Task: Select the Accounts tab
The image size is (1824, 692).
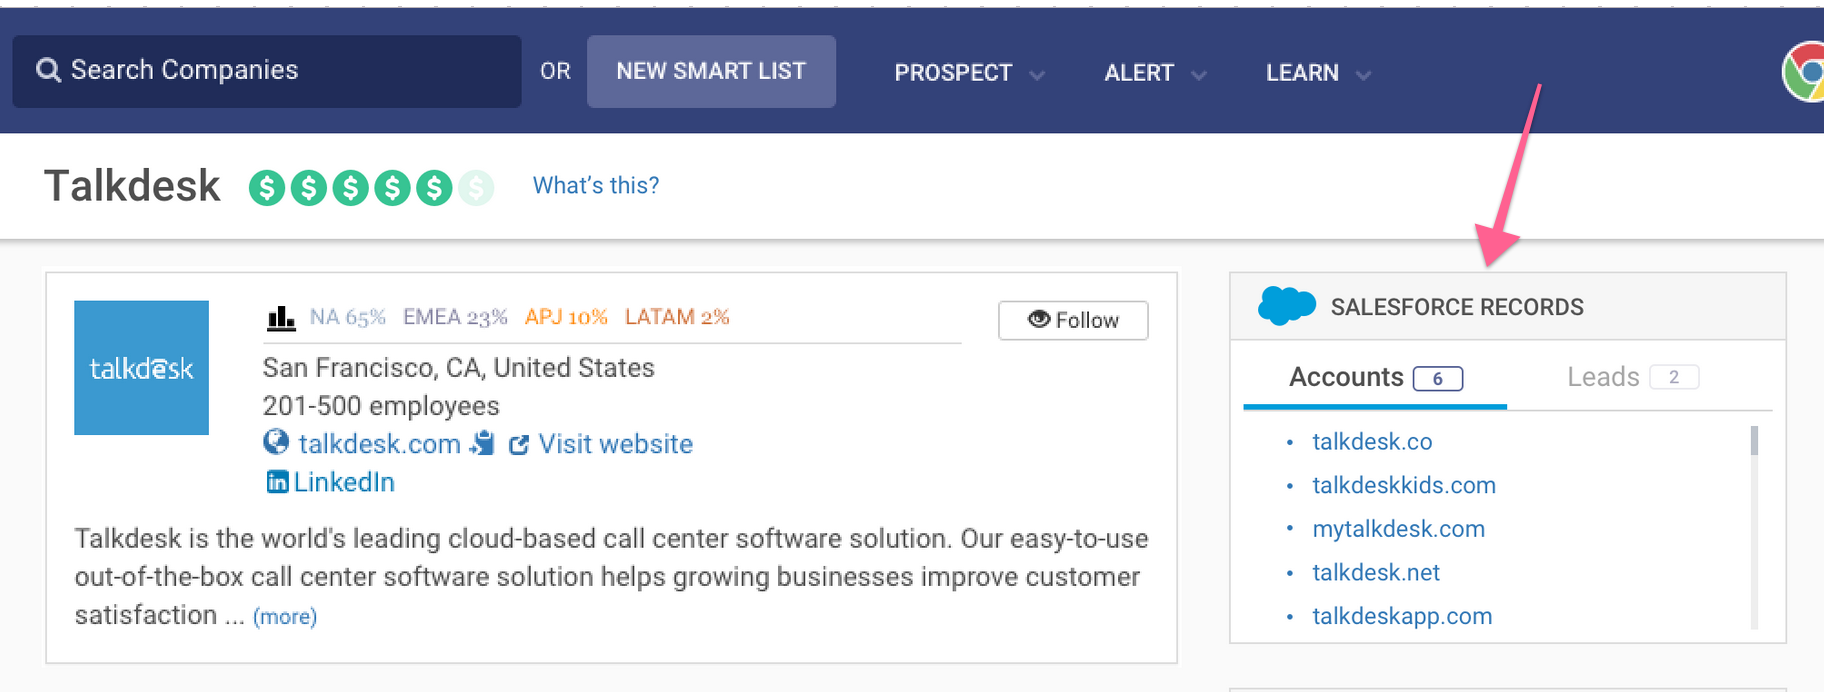Action: point(1375,377)
